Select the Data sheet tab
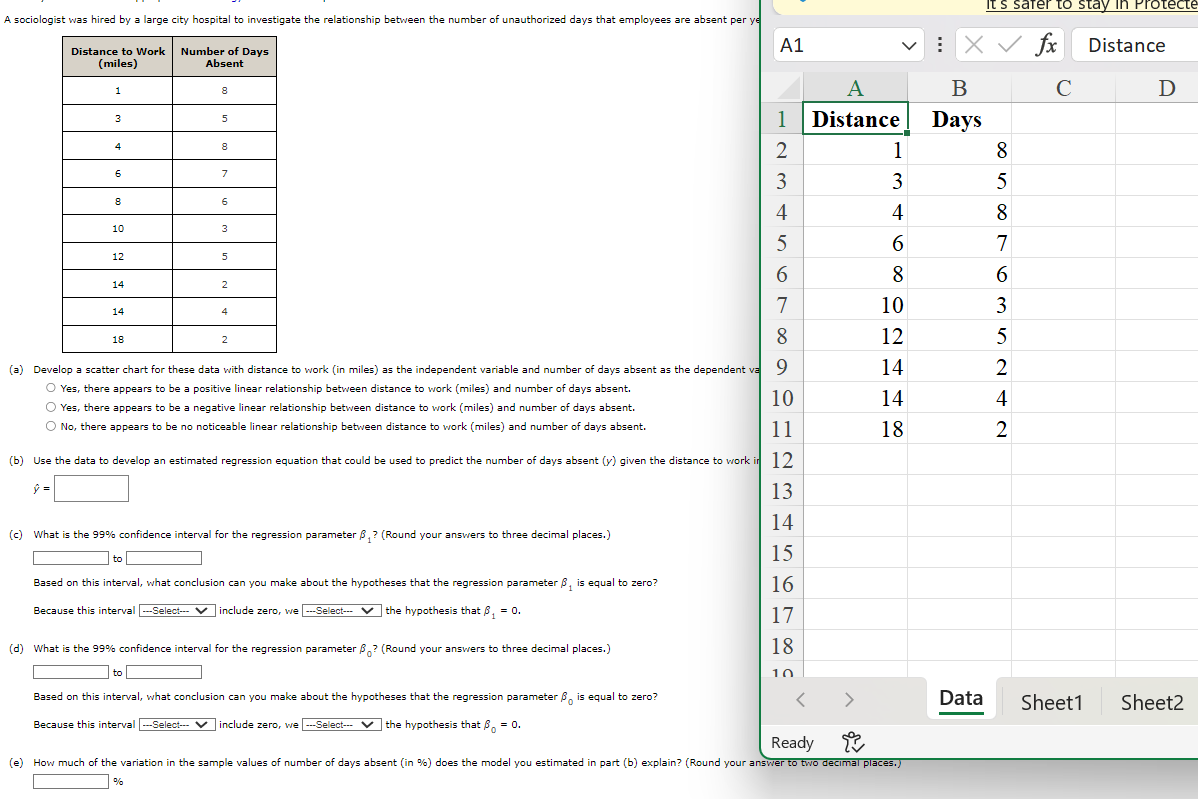 (x=959, y=698)
